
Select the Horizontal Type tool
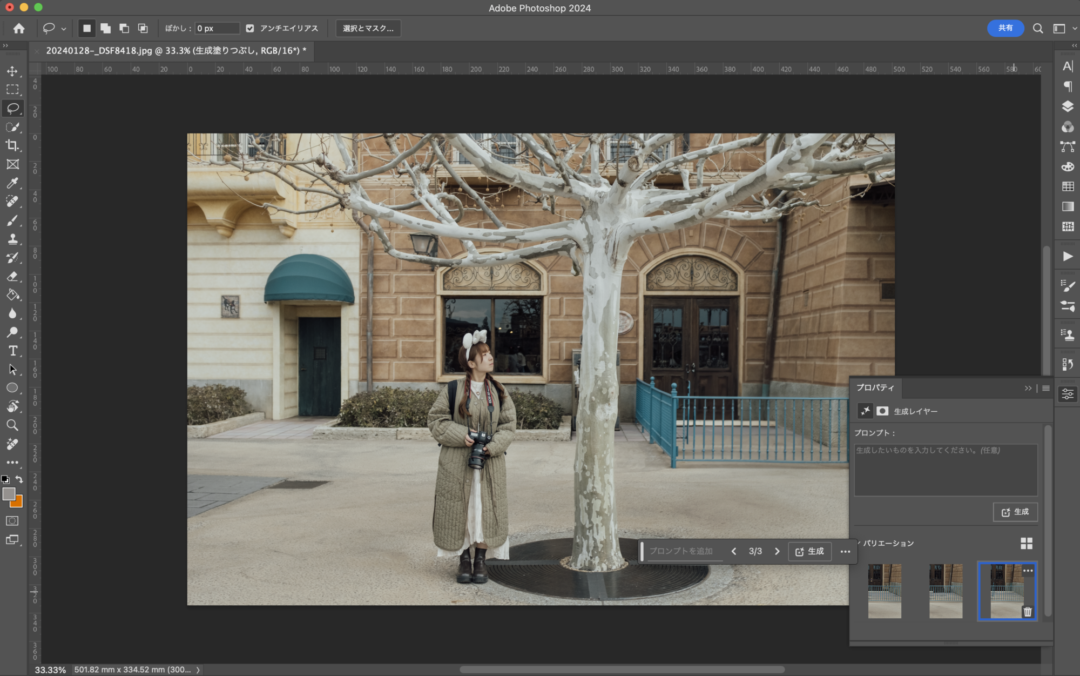click(13, 351)
